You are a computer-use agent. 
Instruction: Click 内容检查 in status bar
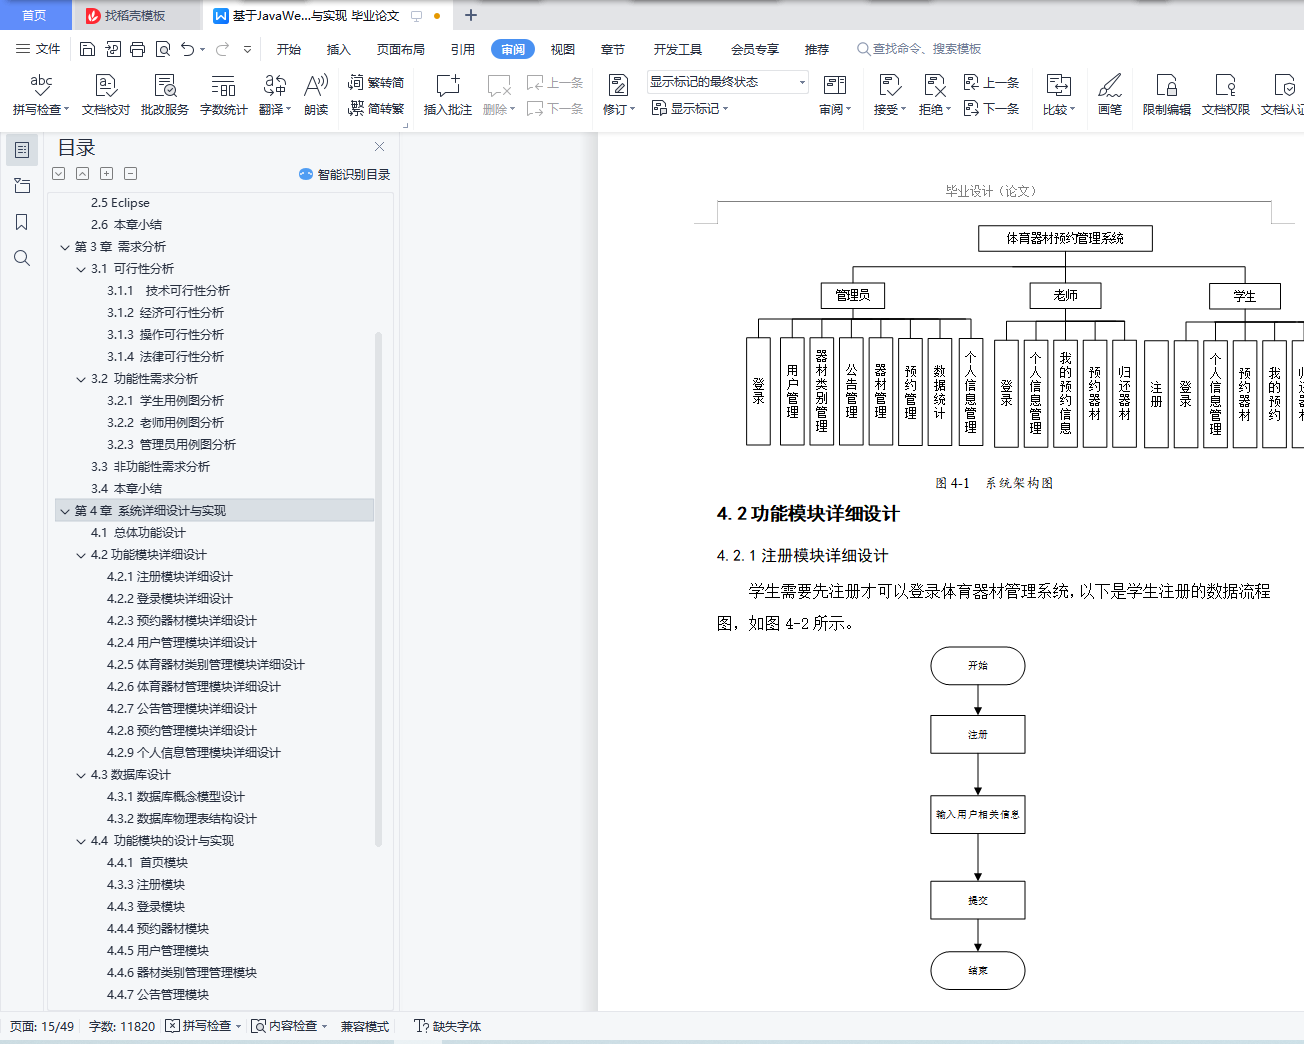pyautogui.click(x=289, y=1026)
